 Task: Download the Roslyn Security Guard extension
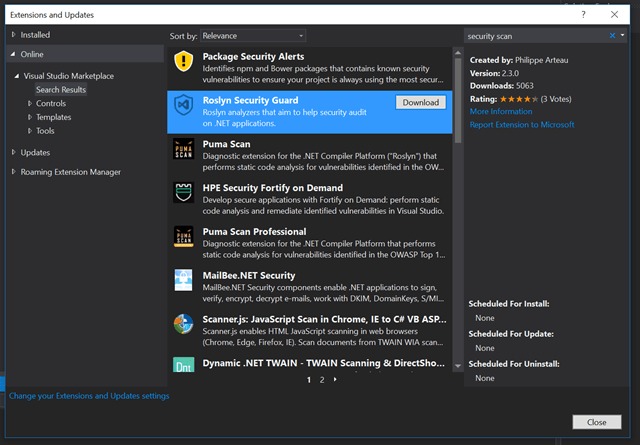(421, 102)
